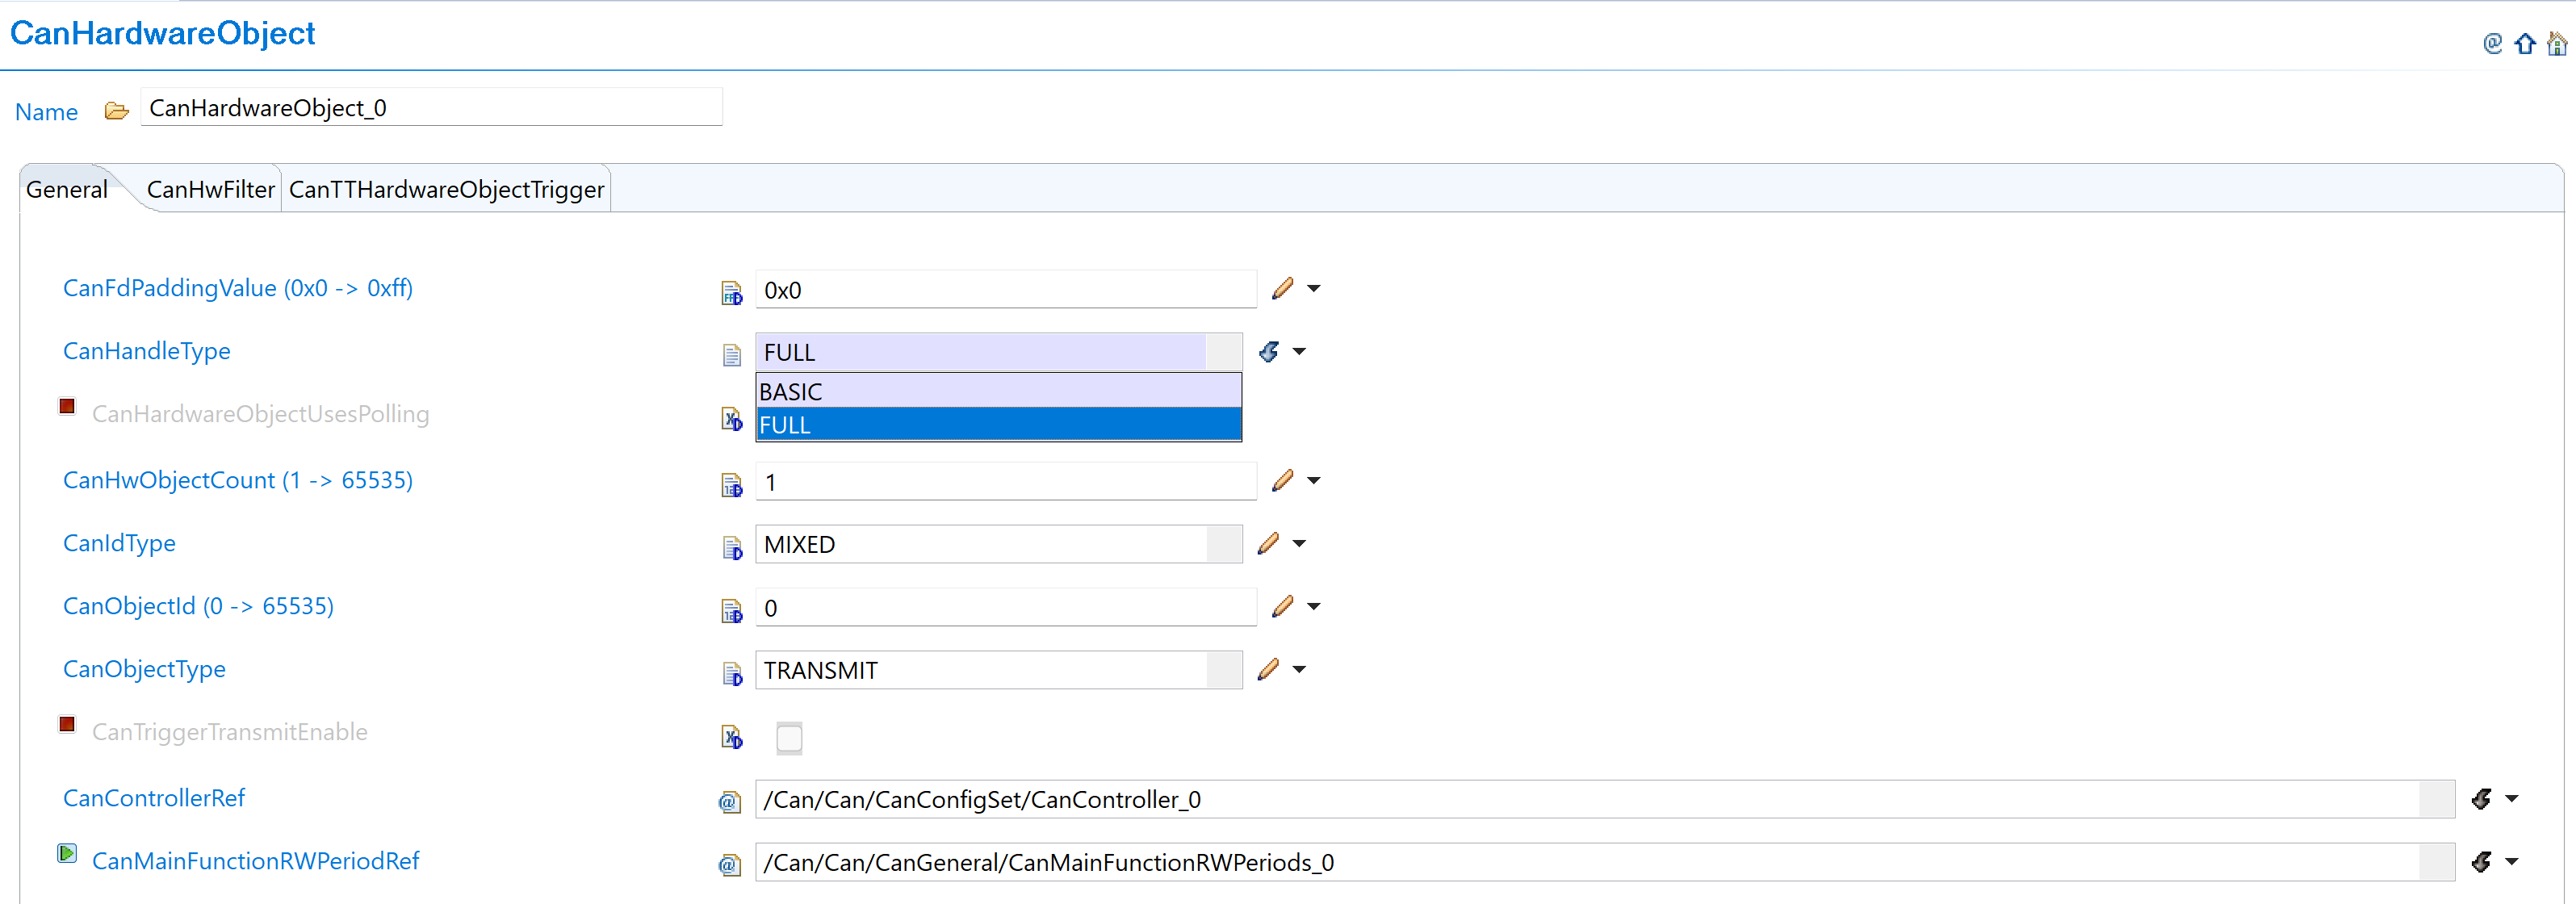Screen dimensions: 2576x904
Task: Click the home icon in the top-right corner
Action: click(2558, 43)
